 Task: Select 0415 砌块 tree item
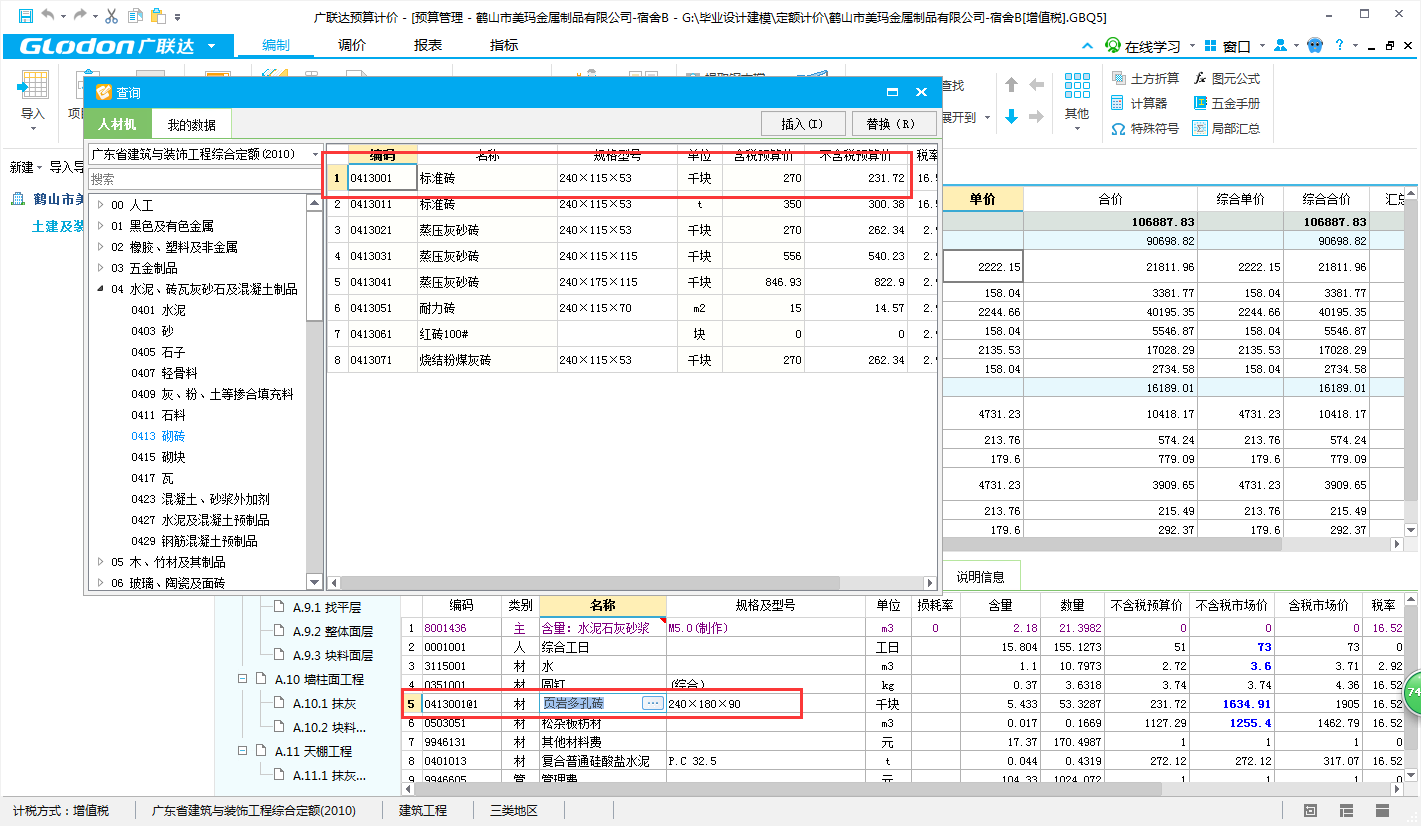point(158,457)
